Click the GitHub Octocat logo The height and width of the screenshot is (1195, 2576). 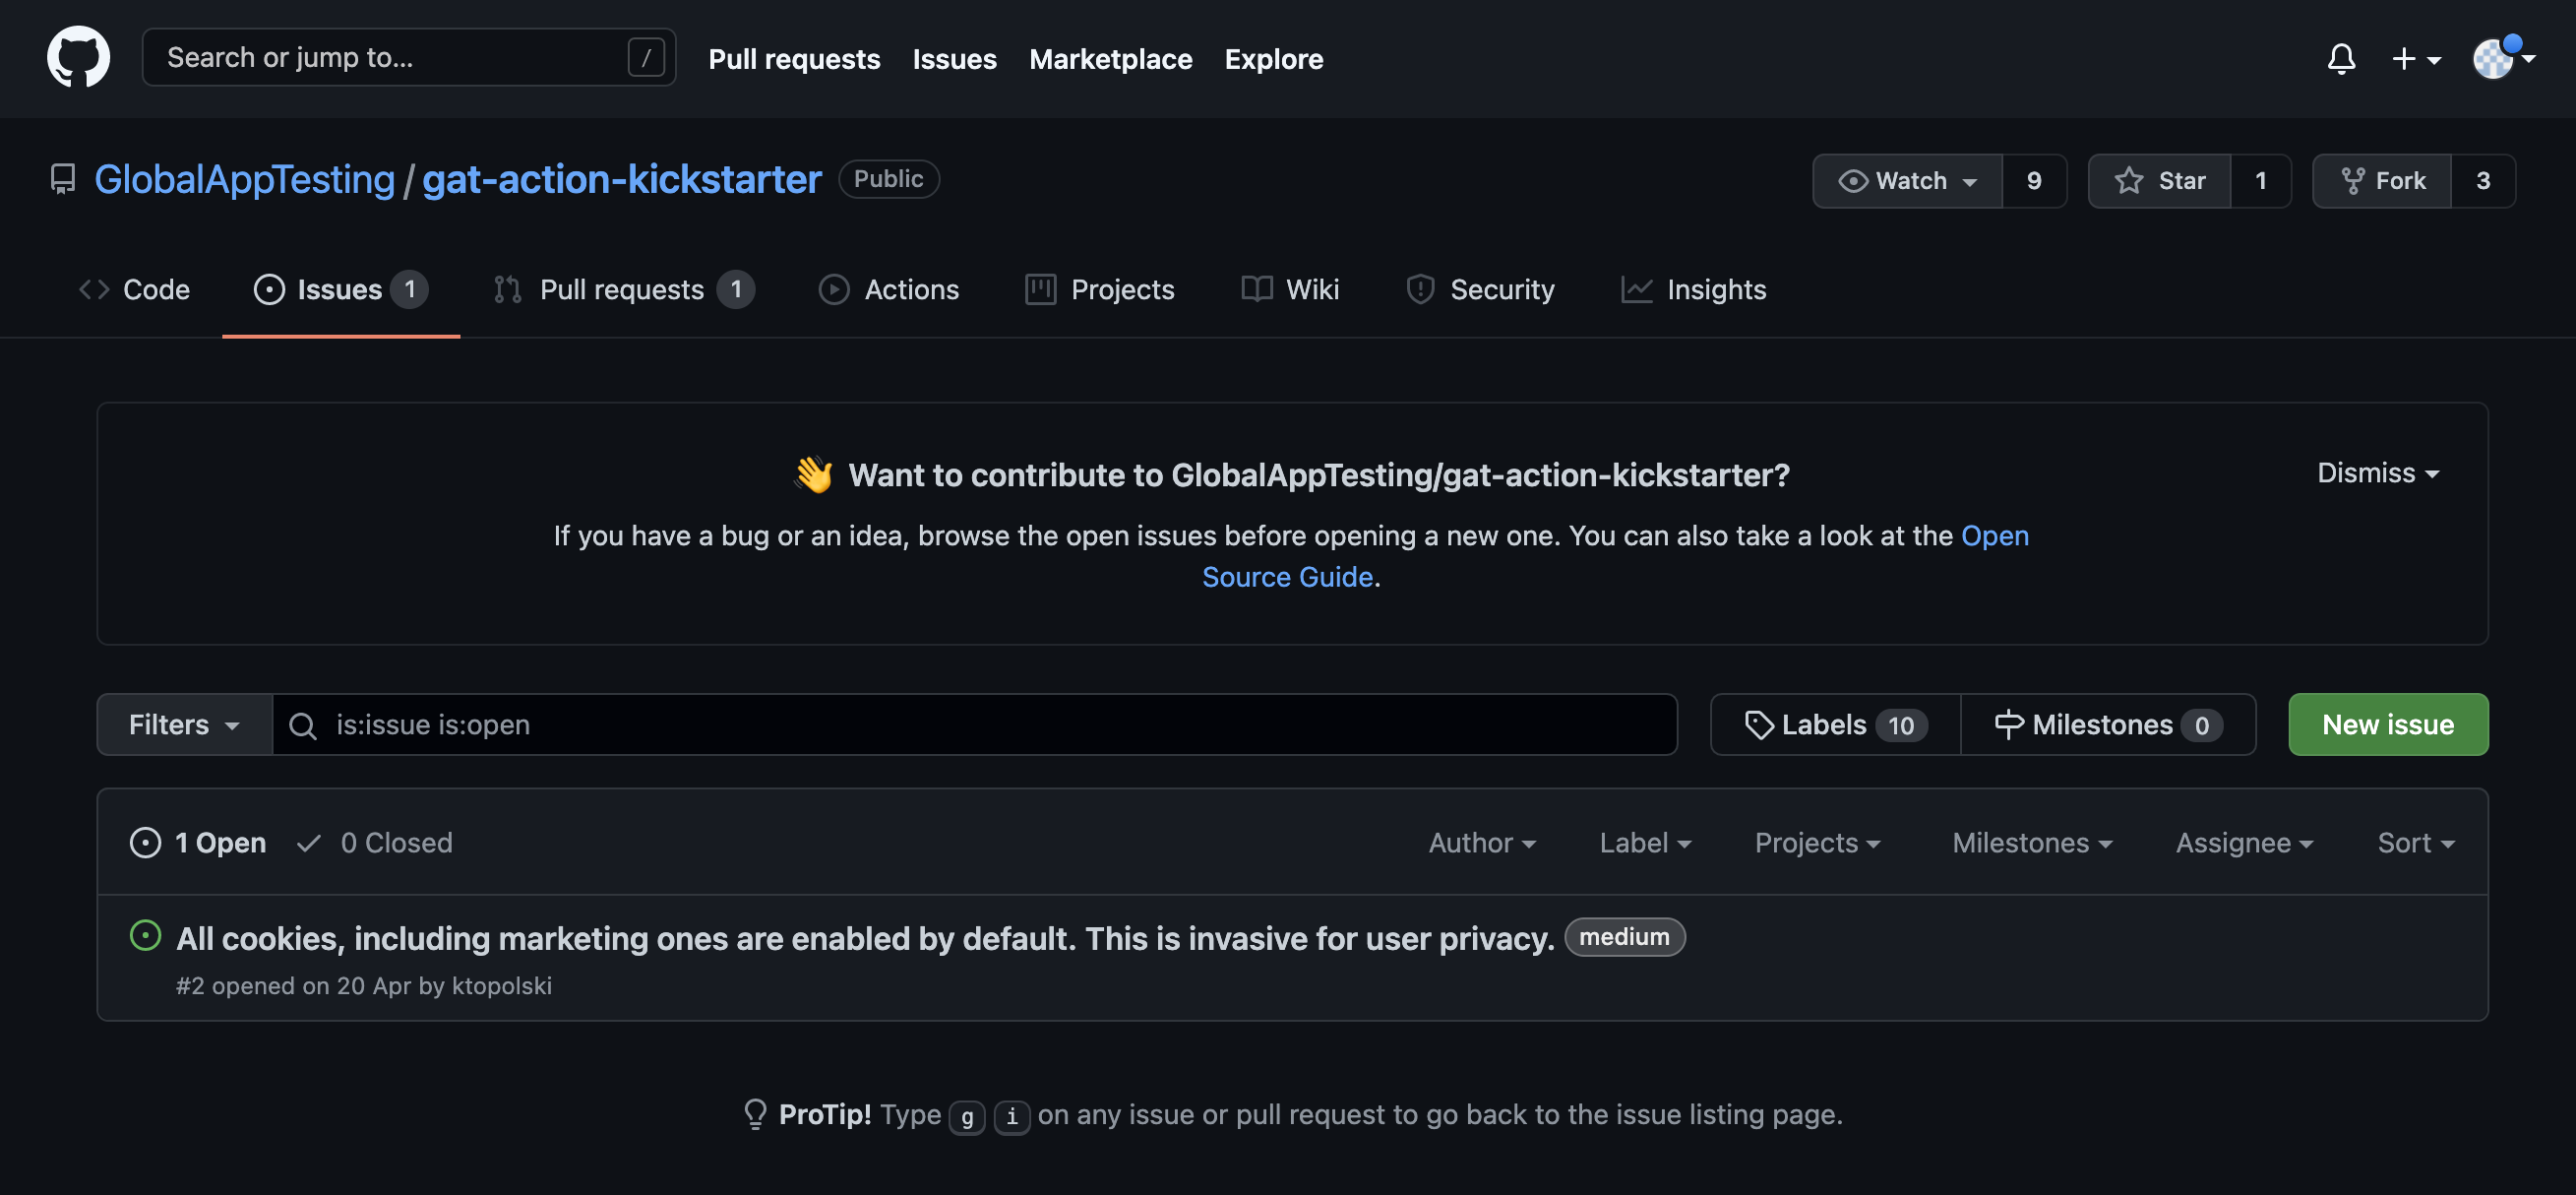pyautogui.click(x=78, y=58)
